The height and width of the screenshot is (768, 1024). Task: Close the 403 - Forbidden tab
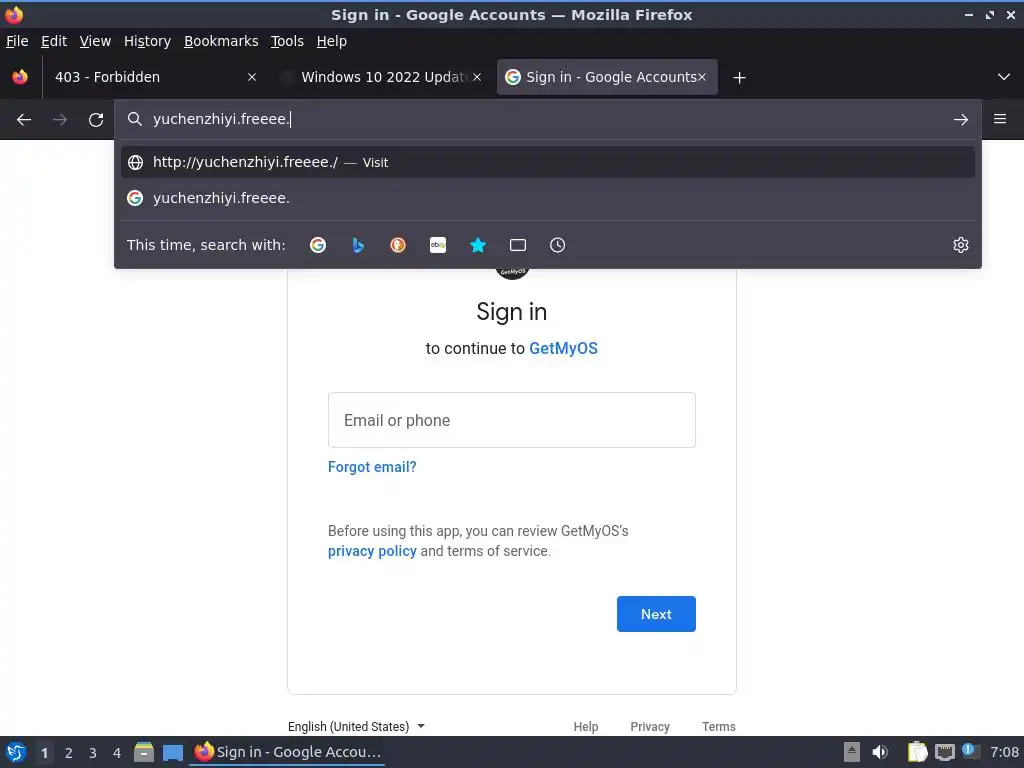coord(252,77)
